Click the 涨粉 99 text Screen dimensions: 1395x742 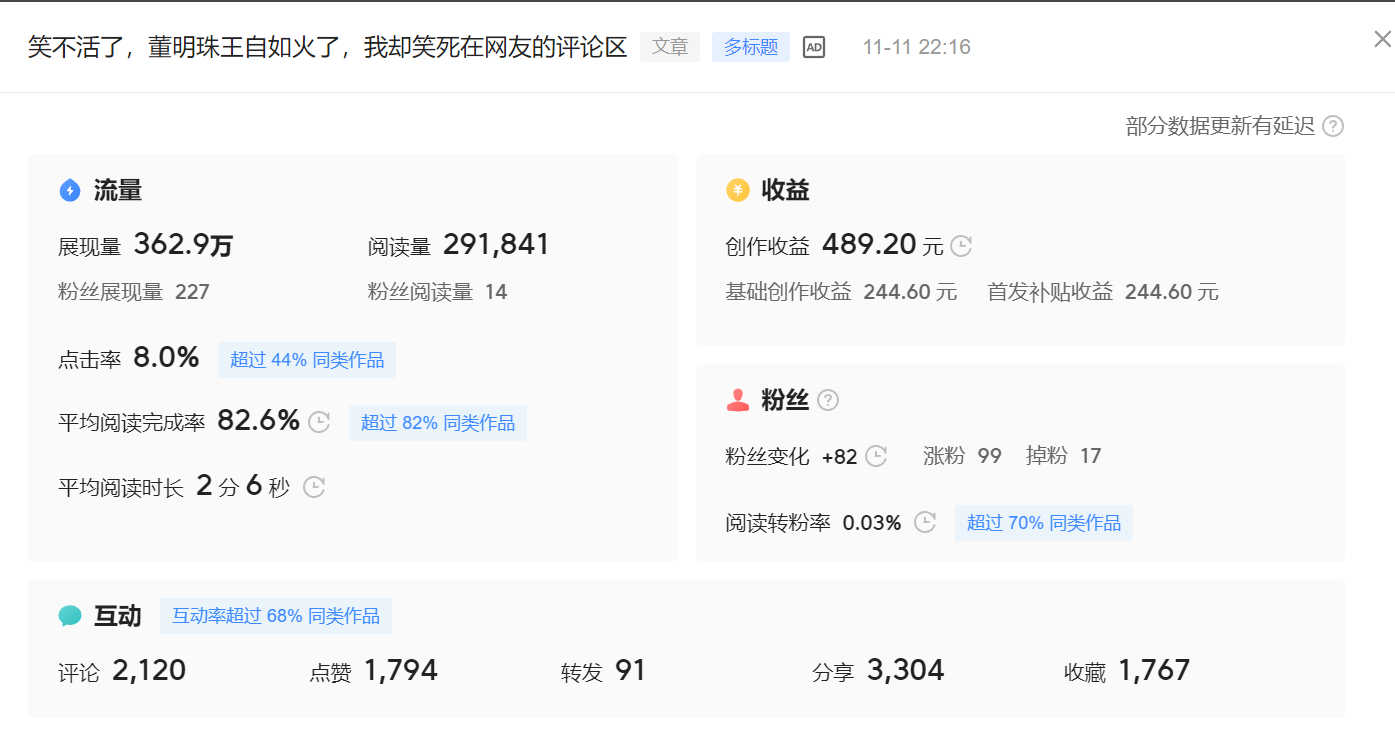[x=962, y=456]
